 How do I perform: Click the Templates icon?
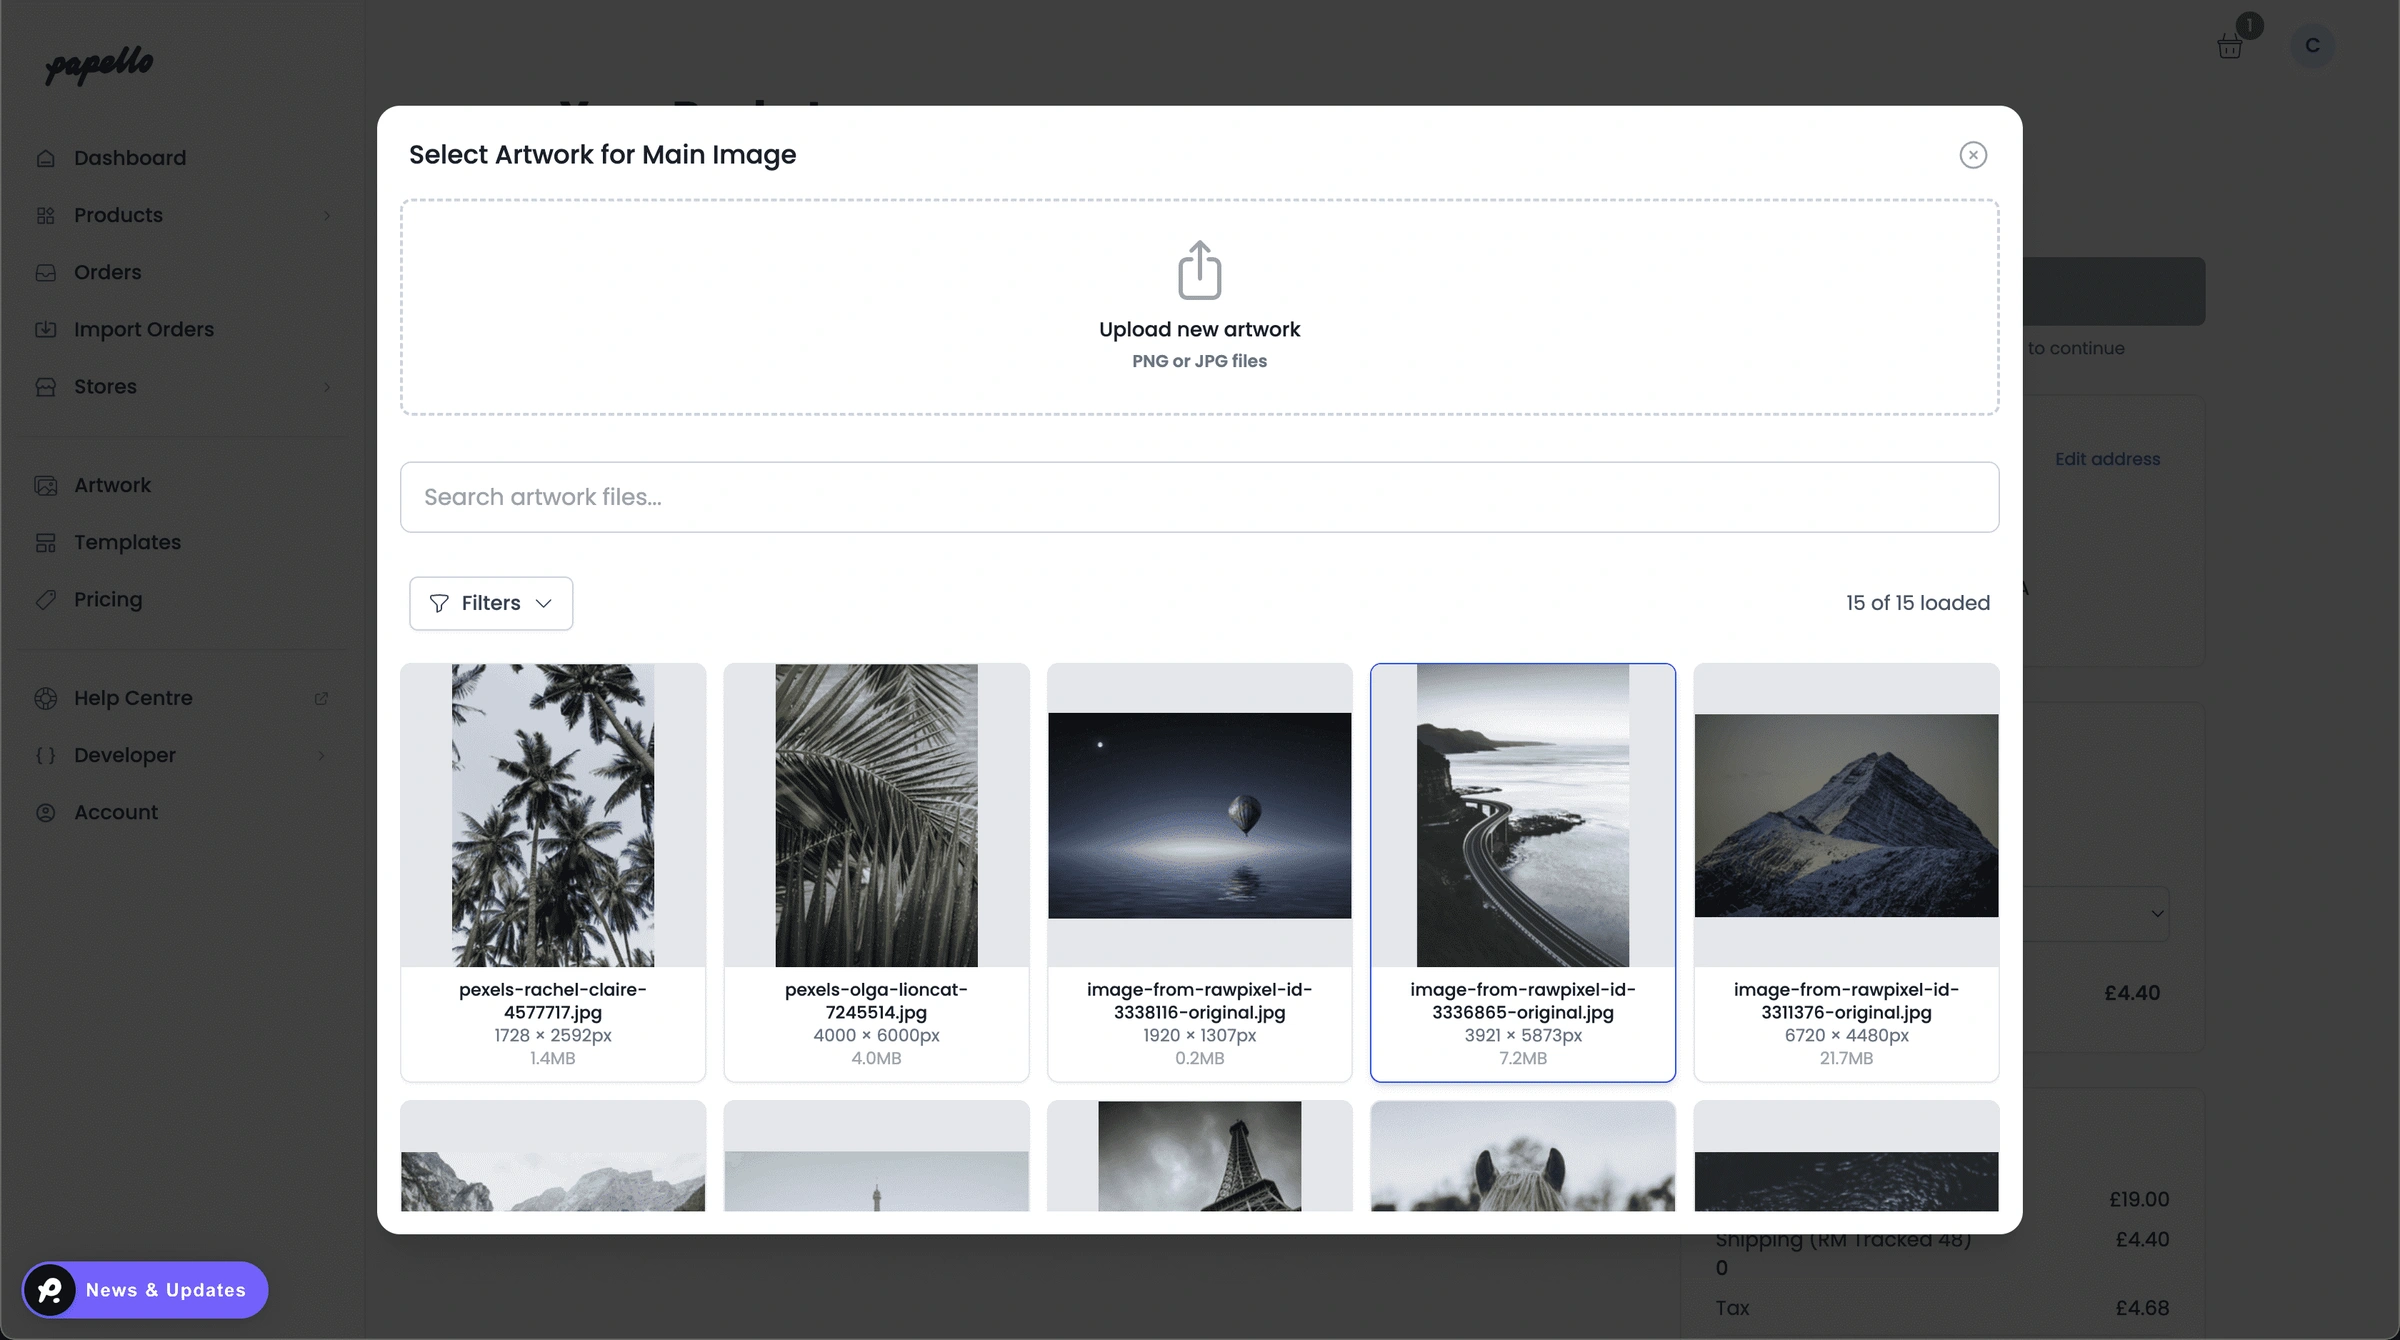coord(46,542)
